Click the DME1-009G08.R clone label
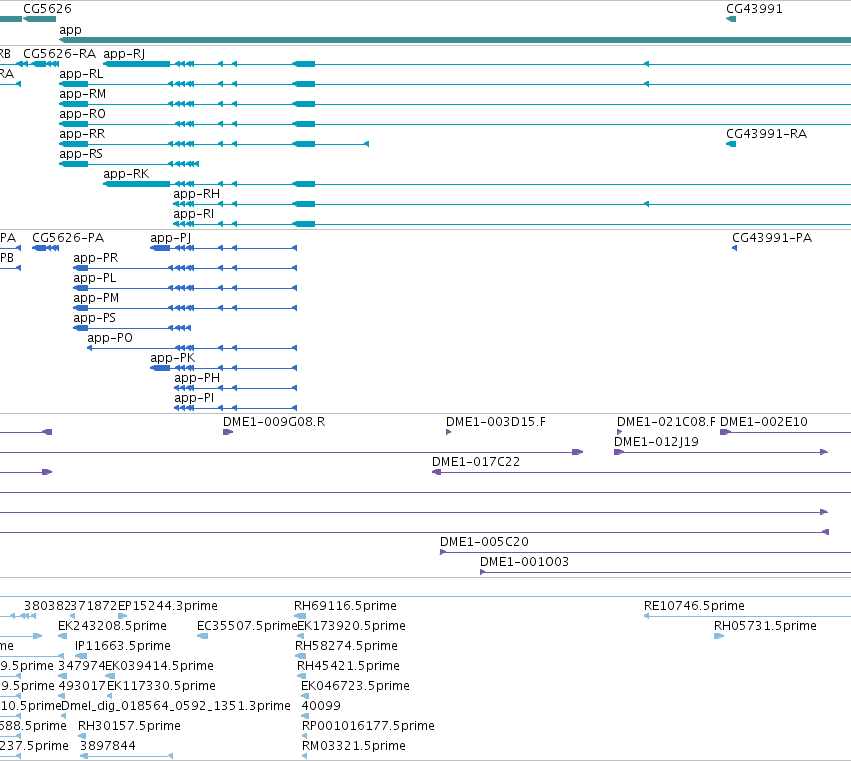This screenshot has height=761, width=851. (274, 422)
